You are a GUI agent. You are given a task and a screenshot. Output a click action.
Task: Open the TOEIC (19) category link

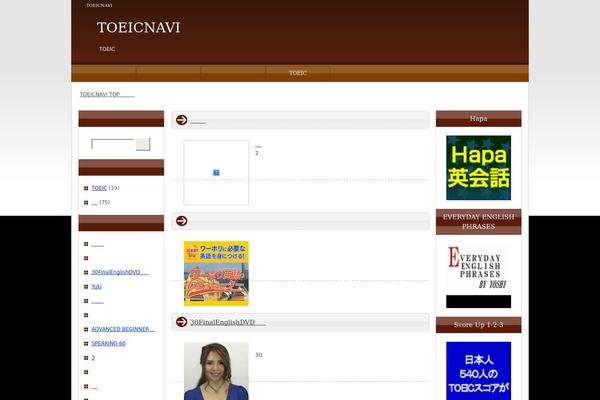click(x=99, y=188)
